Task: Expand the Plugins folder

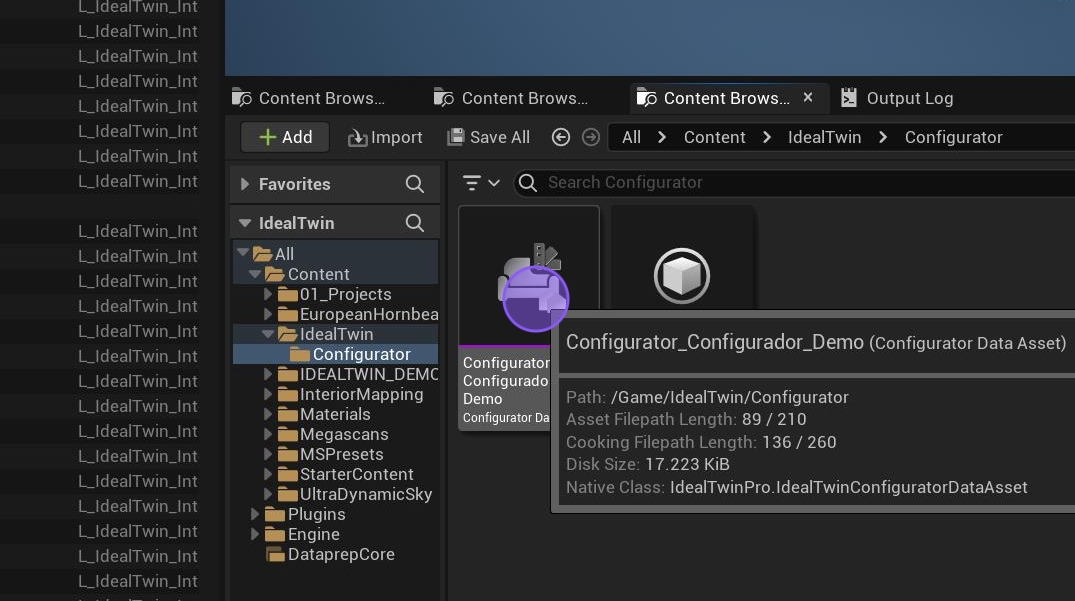Action: [255, 514]
